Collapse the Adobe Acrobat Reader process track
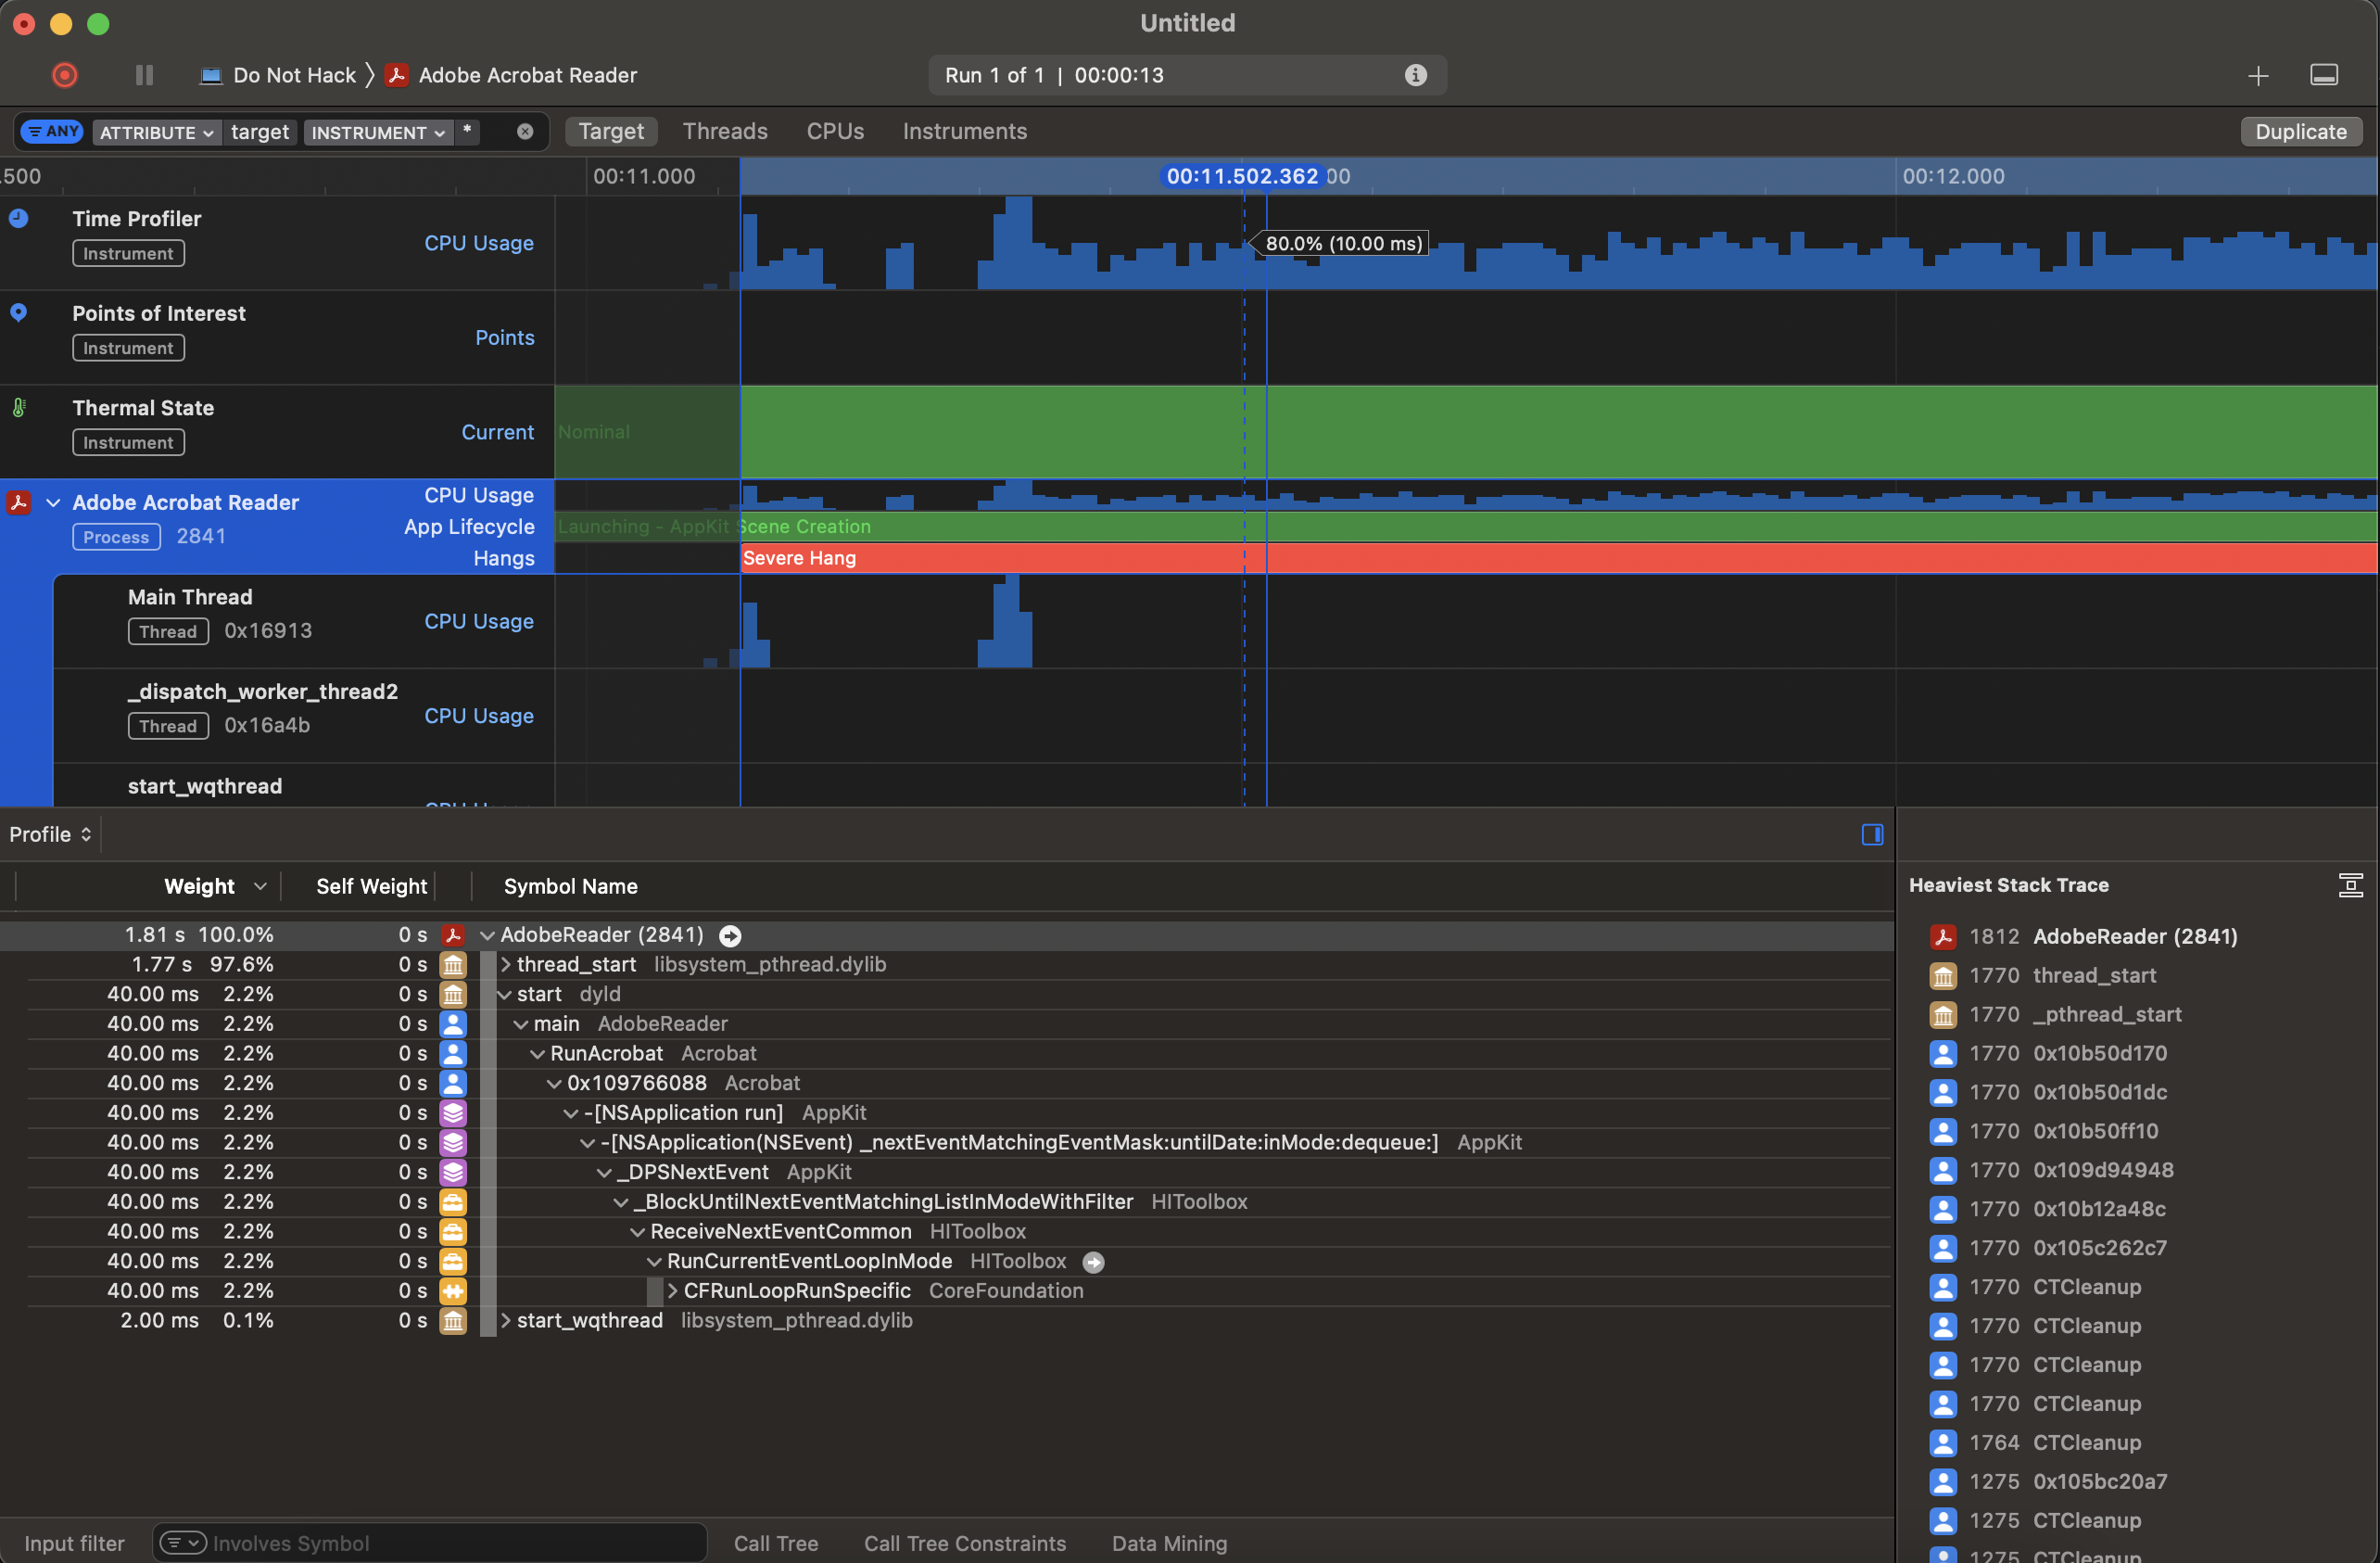 click(x=54, y=502)
